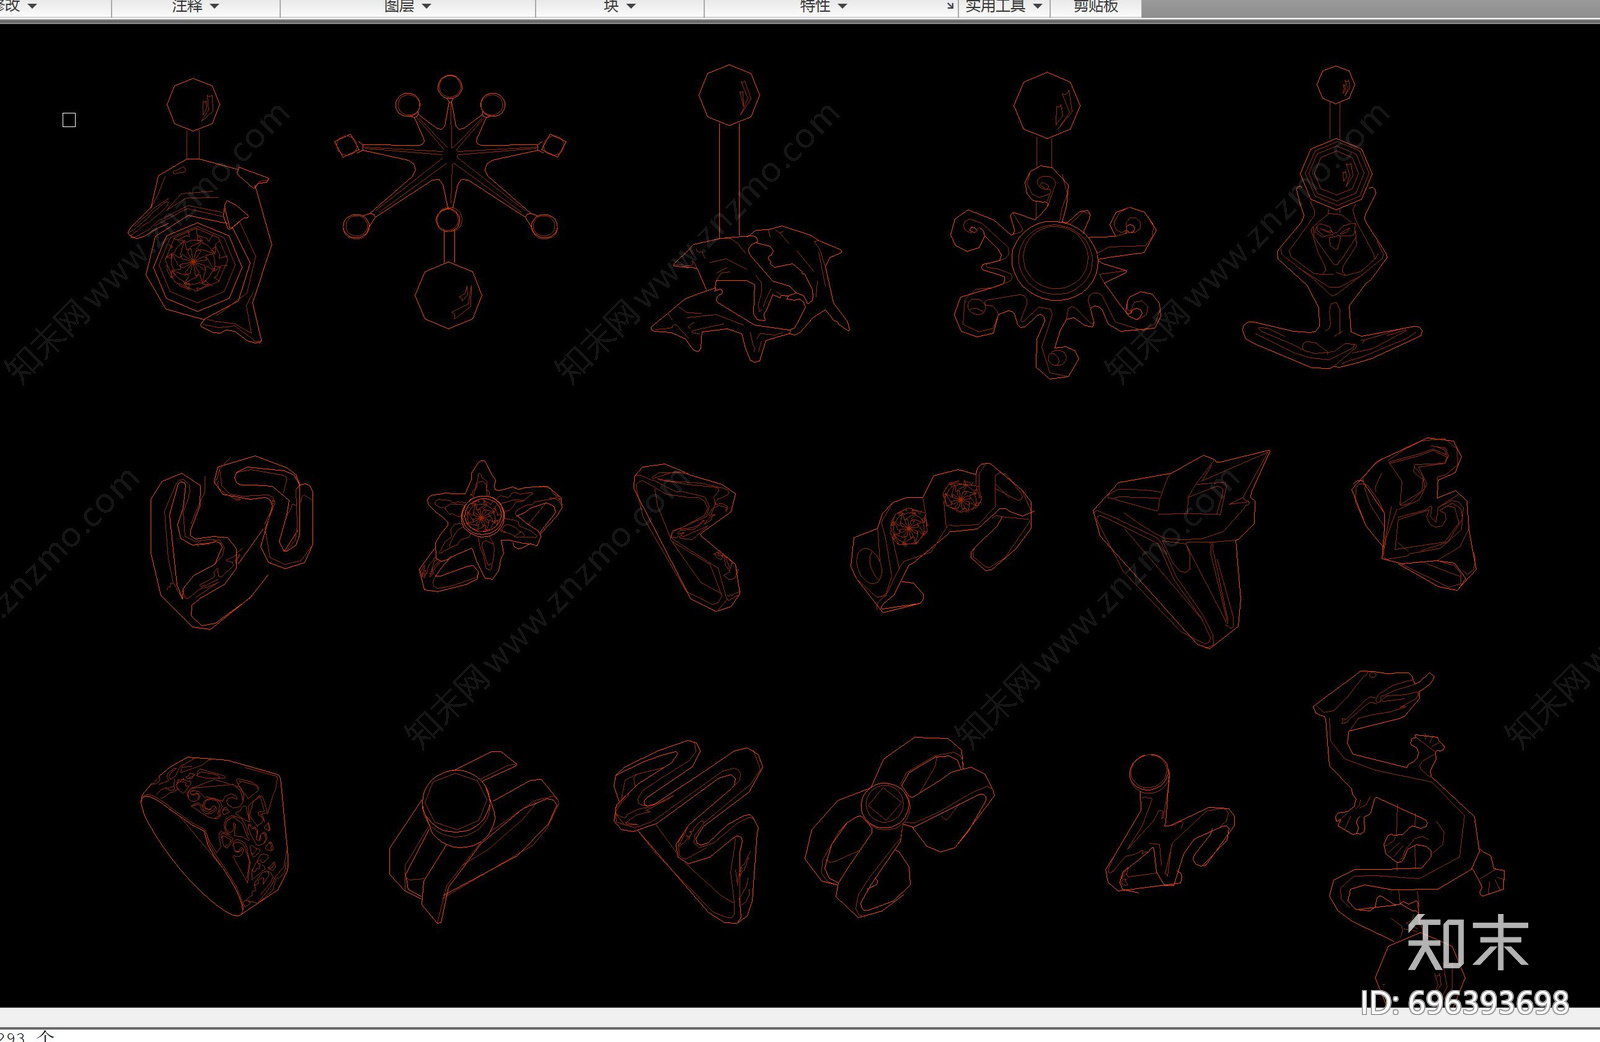Open the 特性 panel dialog launcher arrow
The height and width of the screenshot is (1042, 1600).
[x=950, y=7]
